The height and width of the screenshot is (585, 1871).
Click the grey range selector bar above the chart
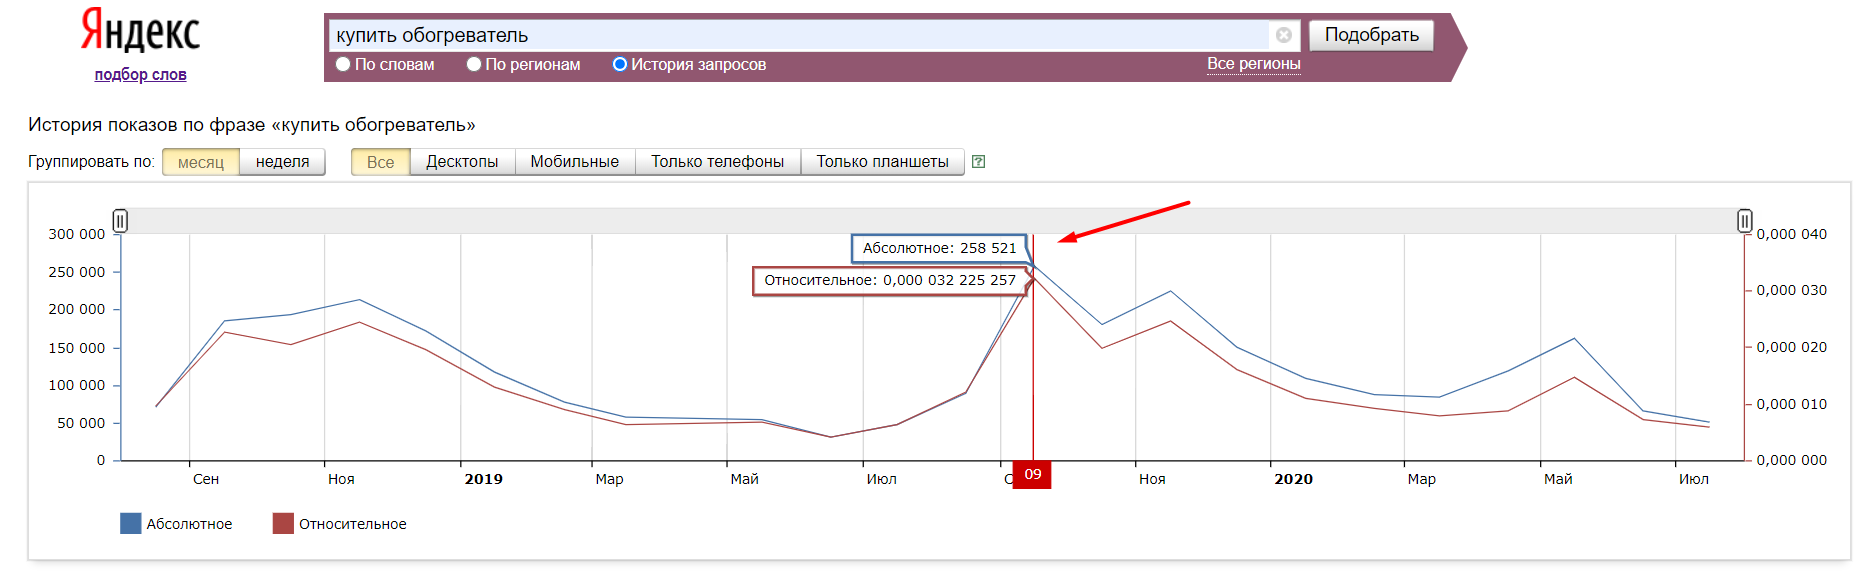click(x=932, y=220)
